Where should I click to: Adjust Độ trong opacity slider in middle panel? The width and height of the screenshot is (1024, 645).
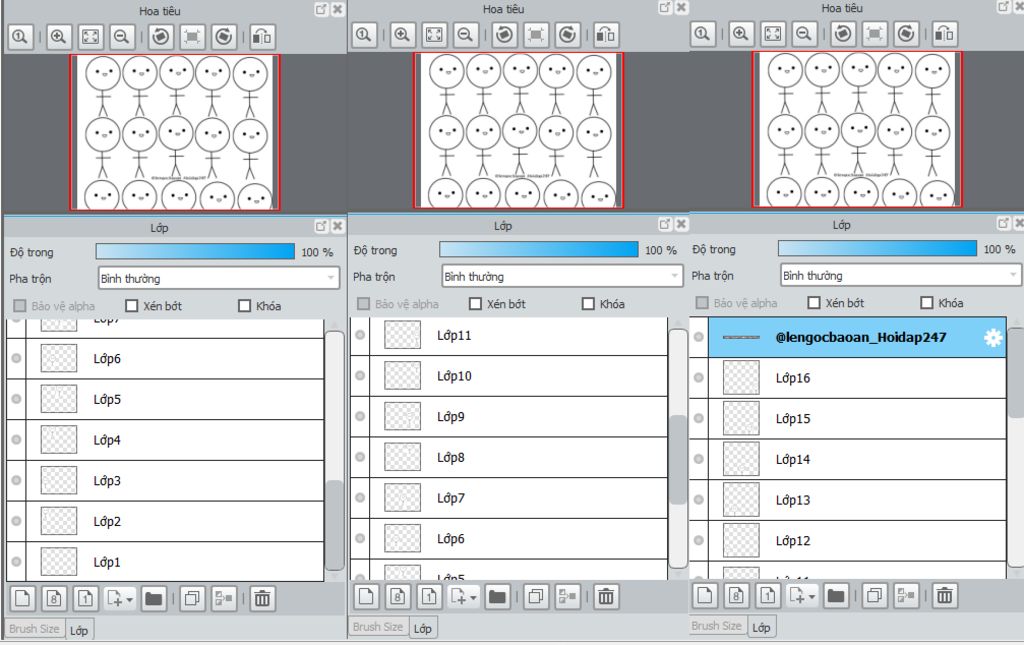539,249
